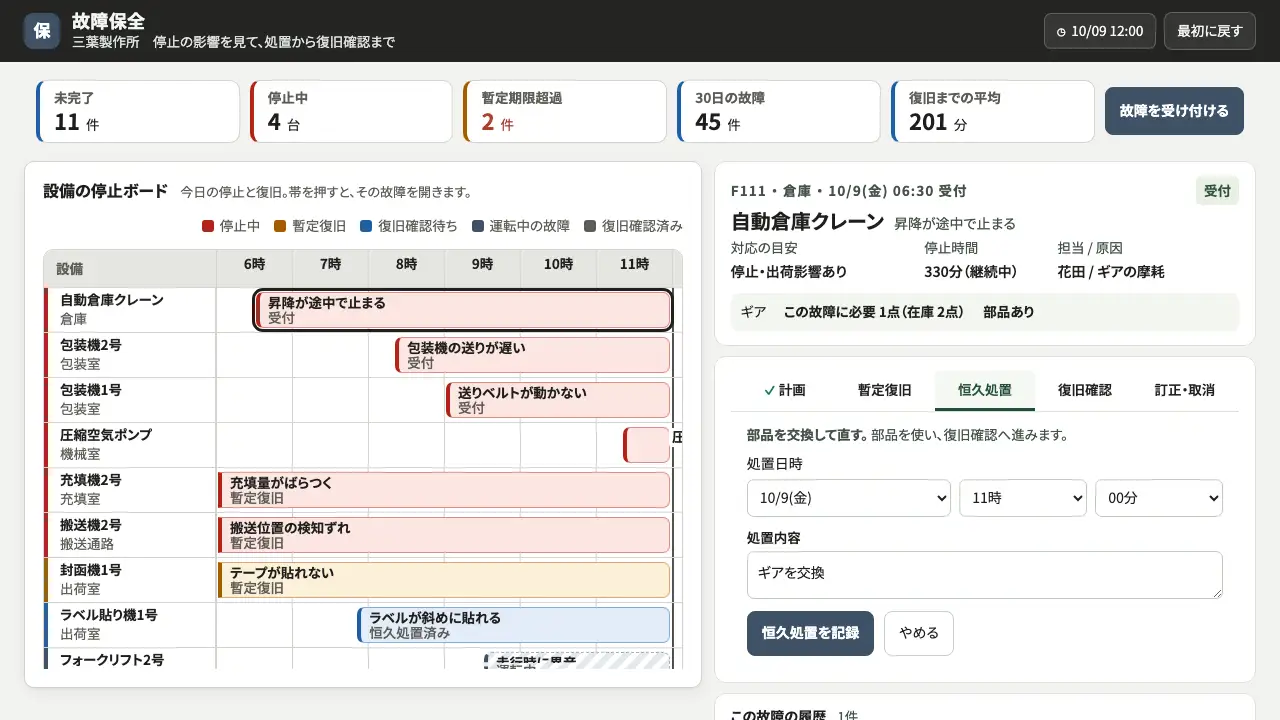
Task: Click the 保 app logo icon
Action: (42, 31)
